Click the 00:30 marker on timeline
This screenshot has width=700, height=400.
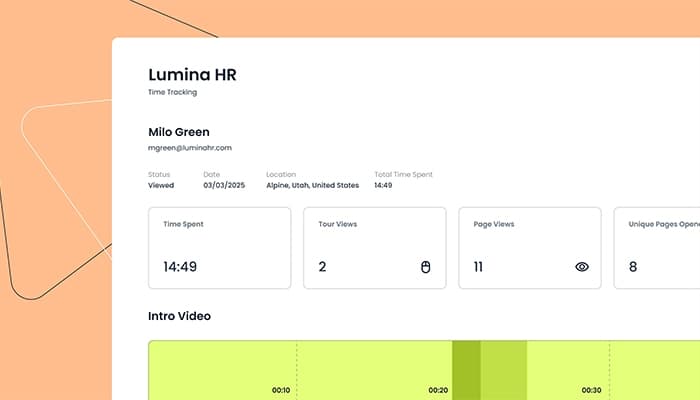592,390
